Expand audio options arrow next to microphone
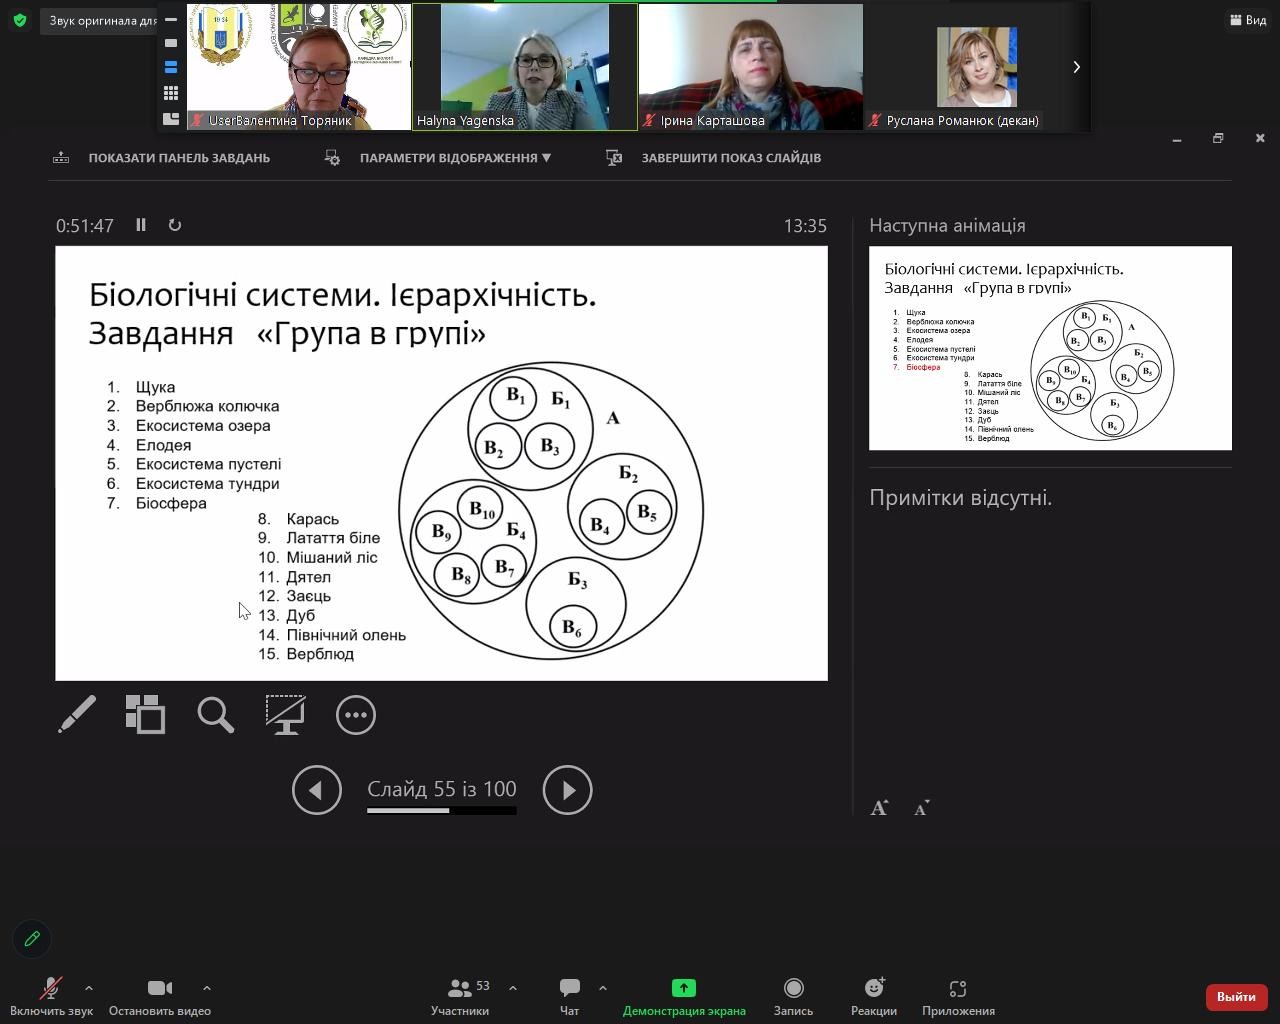 tap(89, 988)
